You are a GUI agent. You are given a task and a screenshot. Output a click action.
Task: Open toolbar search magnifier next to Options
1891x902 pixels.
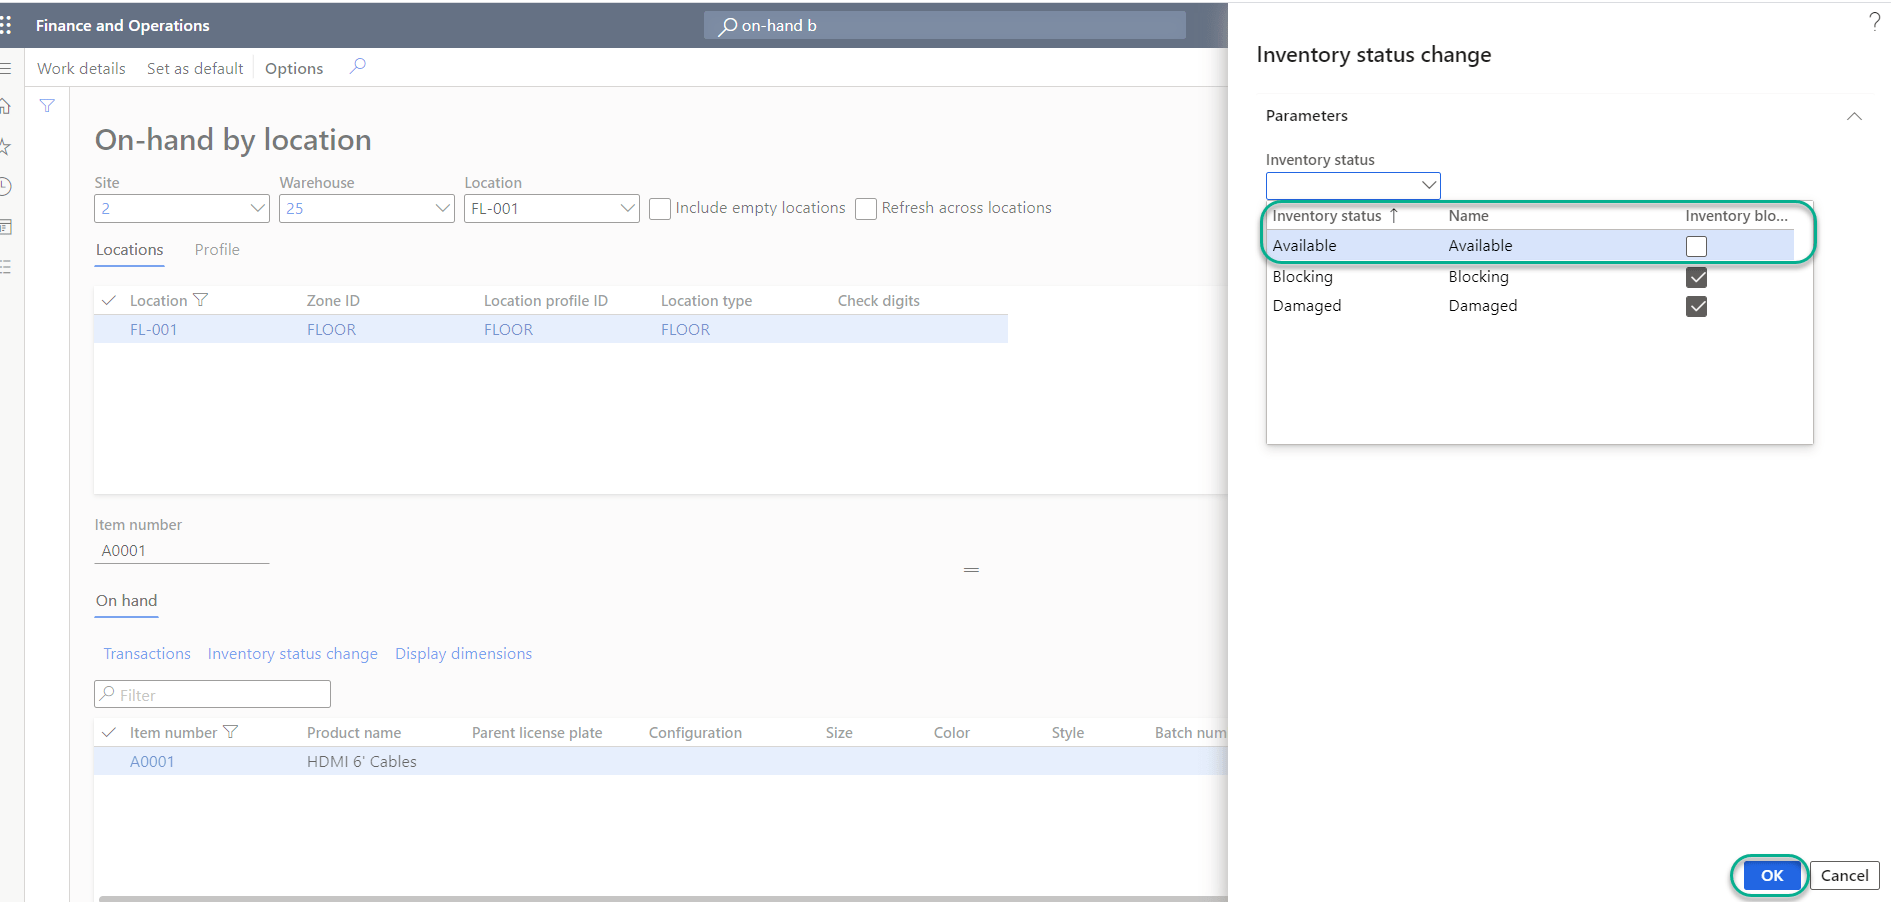tap(357, 67)
